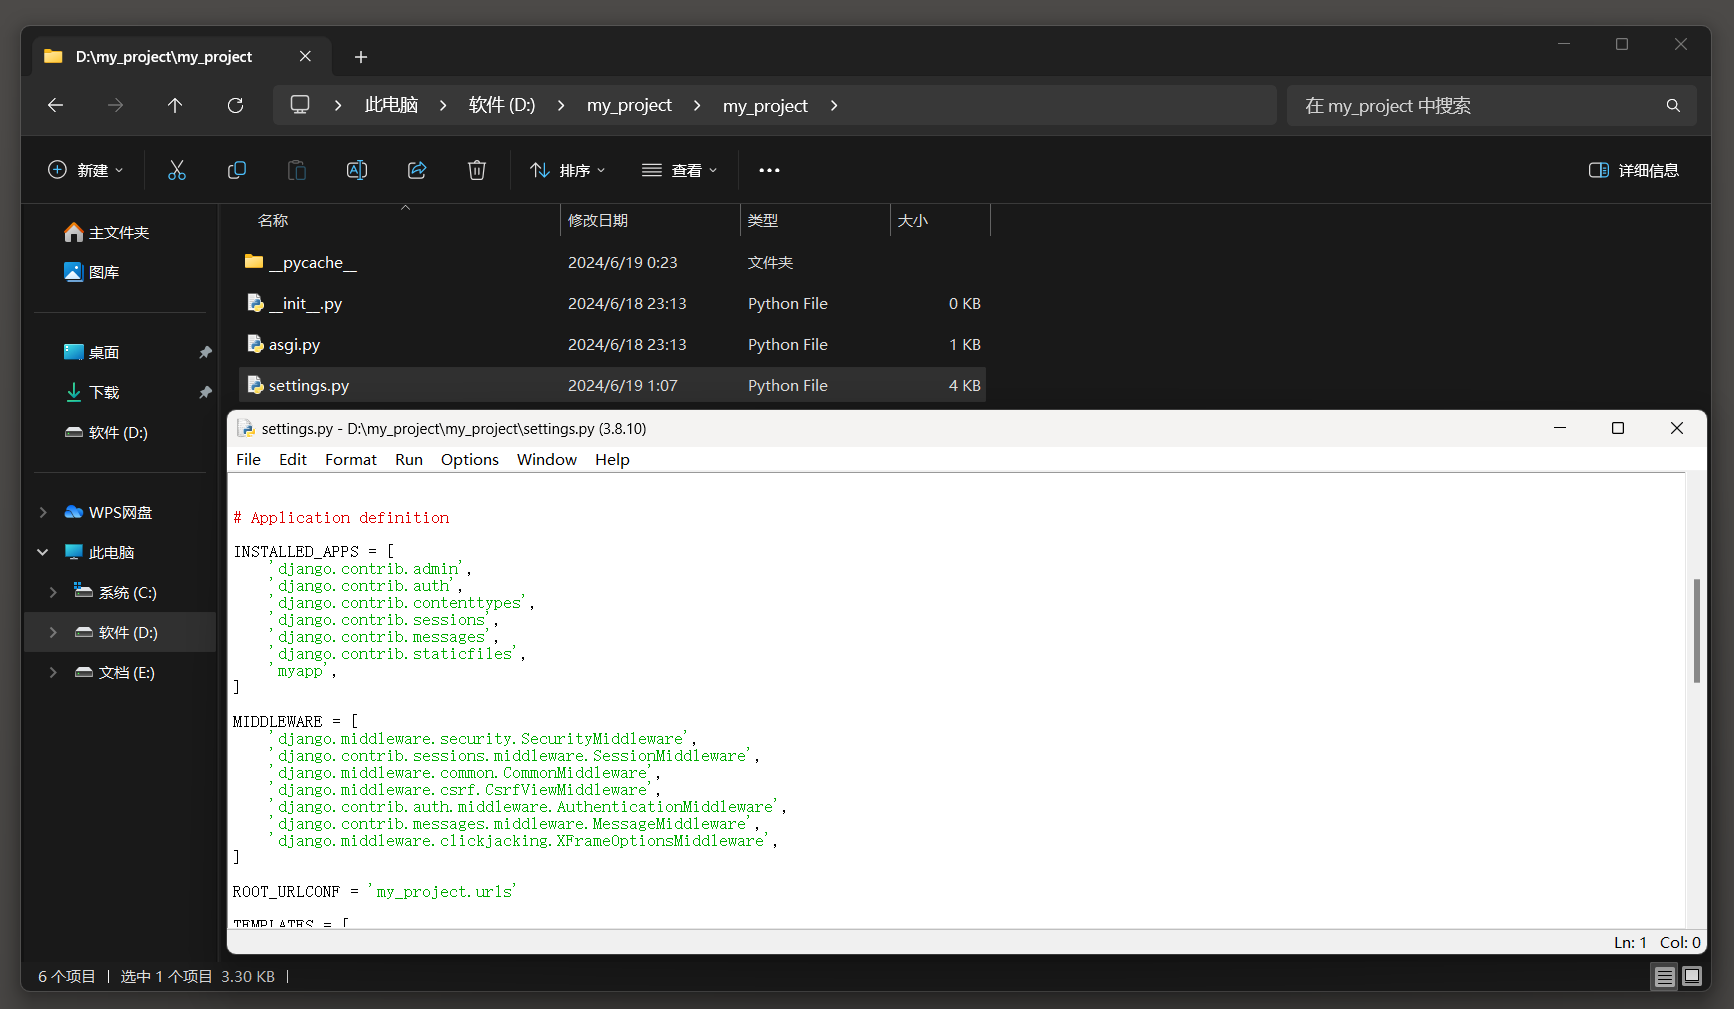Open a new Explorer tab with plus
1734x1009 pixels.
tap(361, 57)
